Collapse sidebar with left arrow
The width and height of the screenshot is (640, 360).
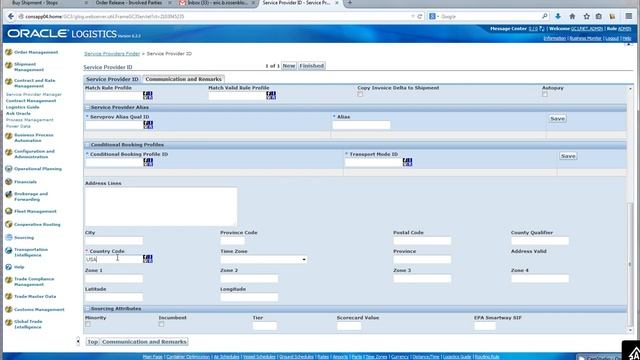(78, 341)
